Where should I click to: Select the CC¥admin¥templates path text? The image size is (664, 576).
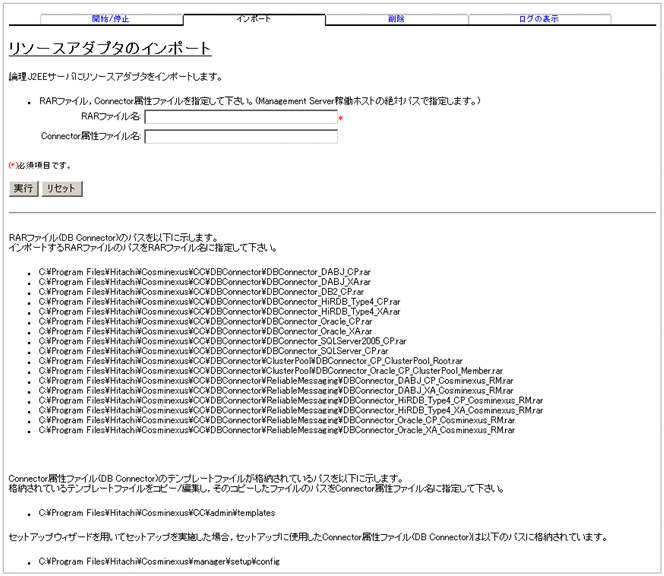point(157,513)
